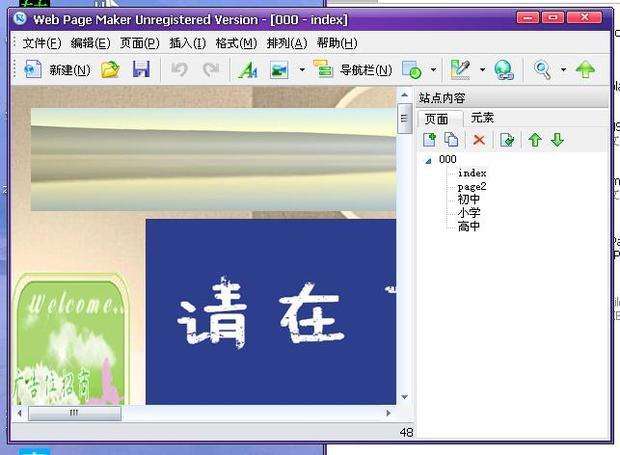
Task: Add a new page with the plus page icon
Action: pyautogui.click(x=429, y=140)
